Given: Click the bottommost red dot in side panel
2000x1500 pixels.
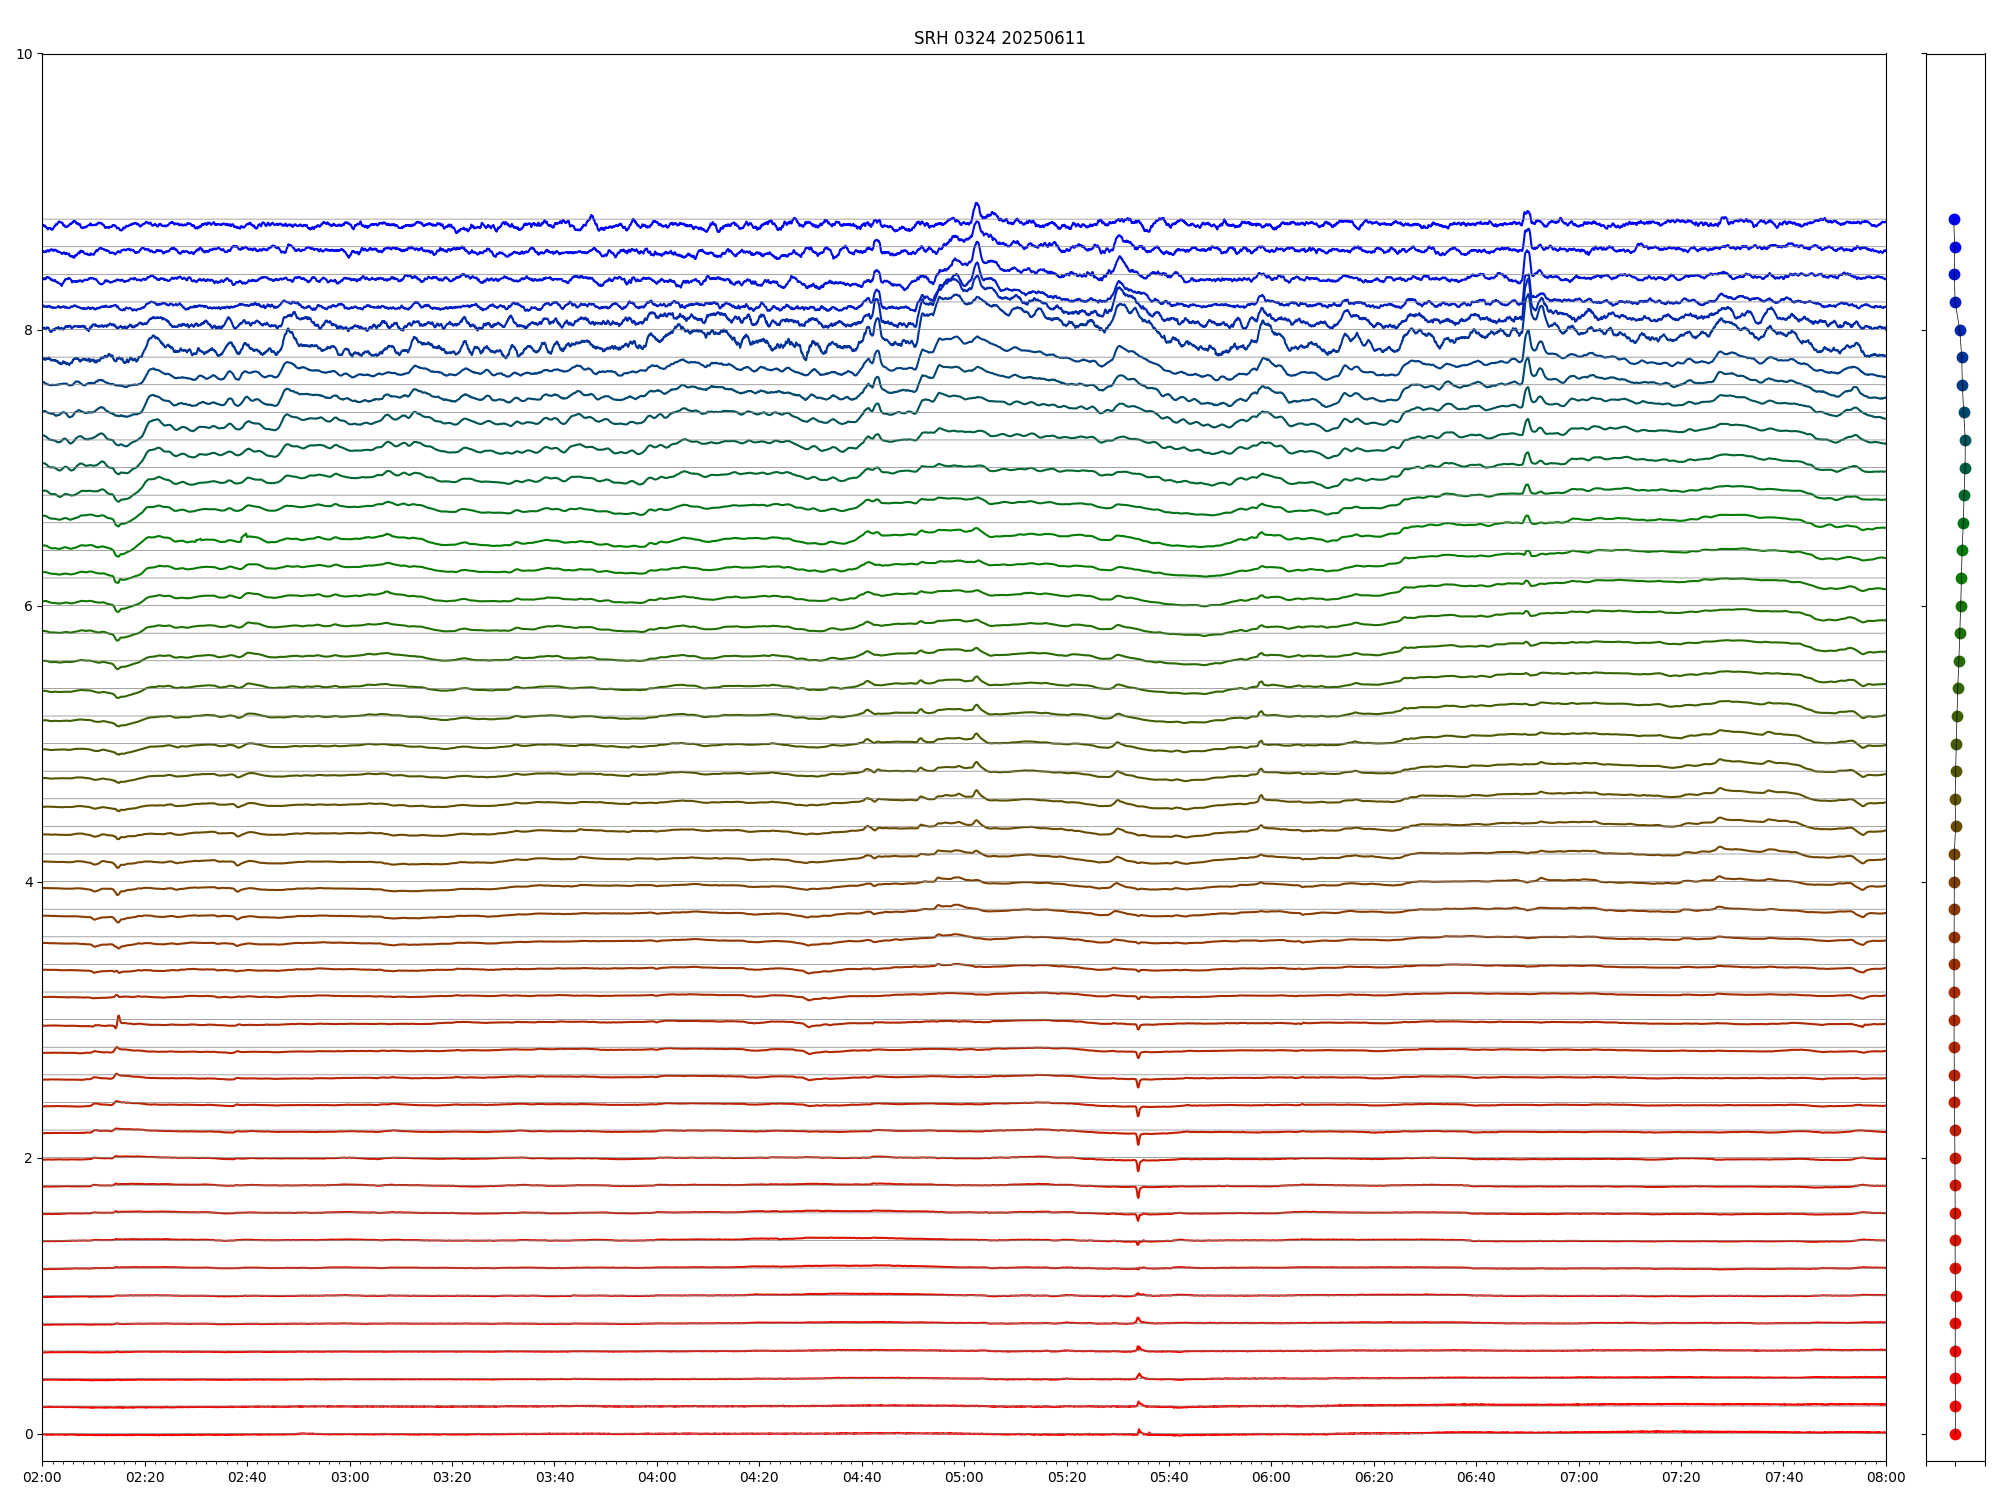Looking at the screenshot, I should (x=1955, y=1434).
